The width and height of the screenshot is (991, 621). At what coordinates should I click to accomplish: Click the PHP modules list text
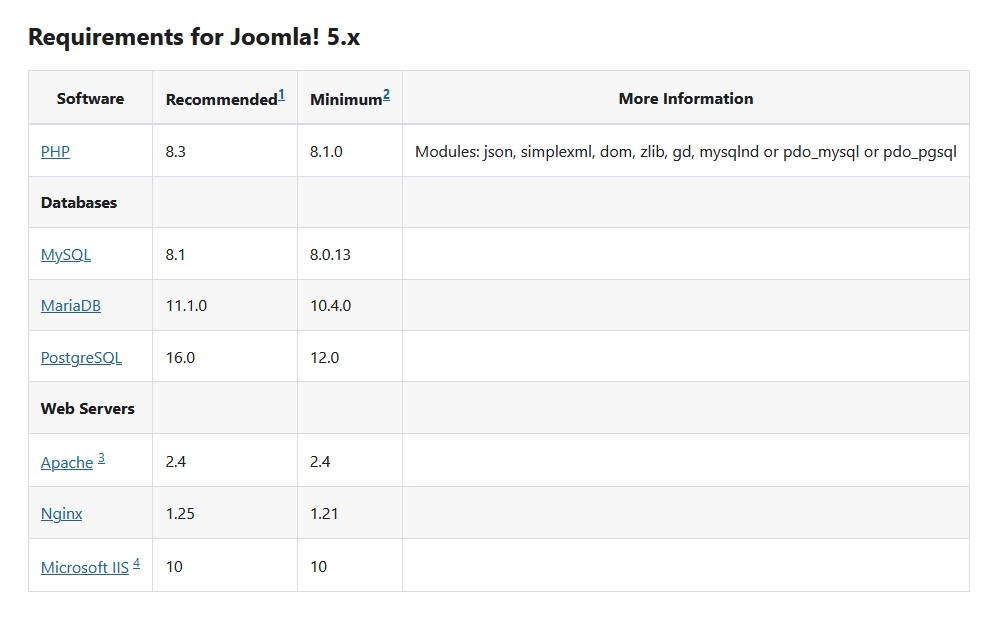(685, 152)
